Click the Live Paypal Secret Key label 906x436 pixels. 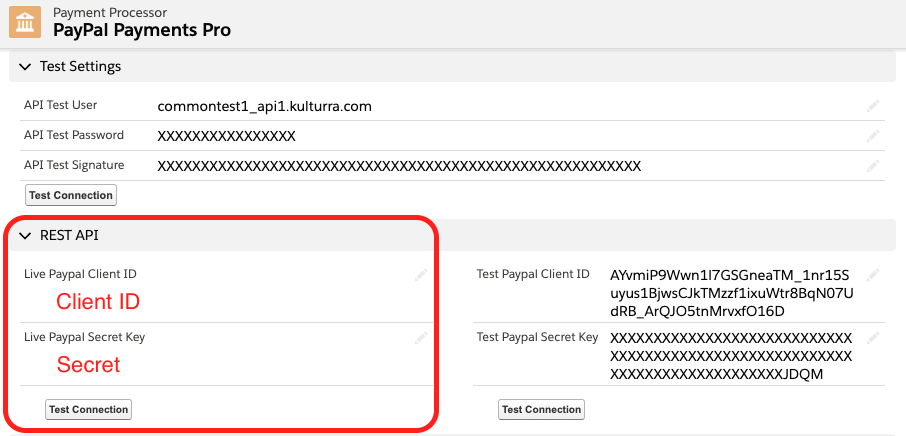[x=84, y=337]
